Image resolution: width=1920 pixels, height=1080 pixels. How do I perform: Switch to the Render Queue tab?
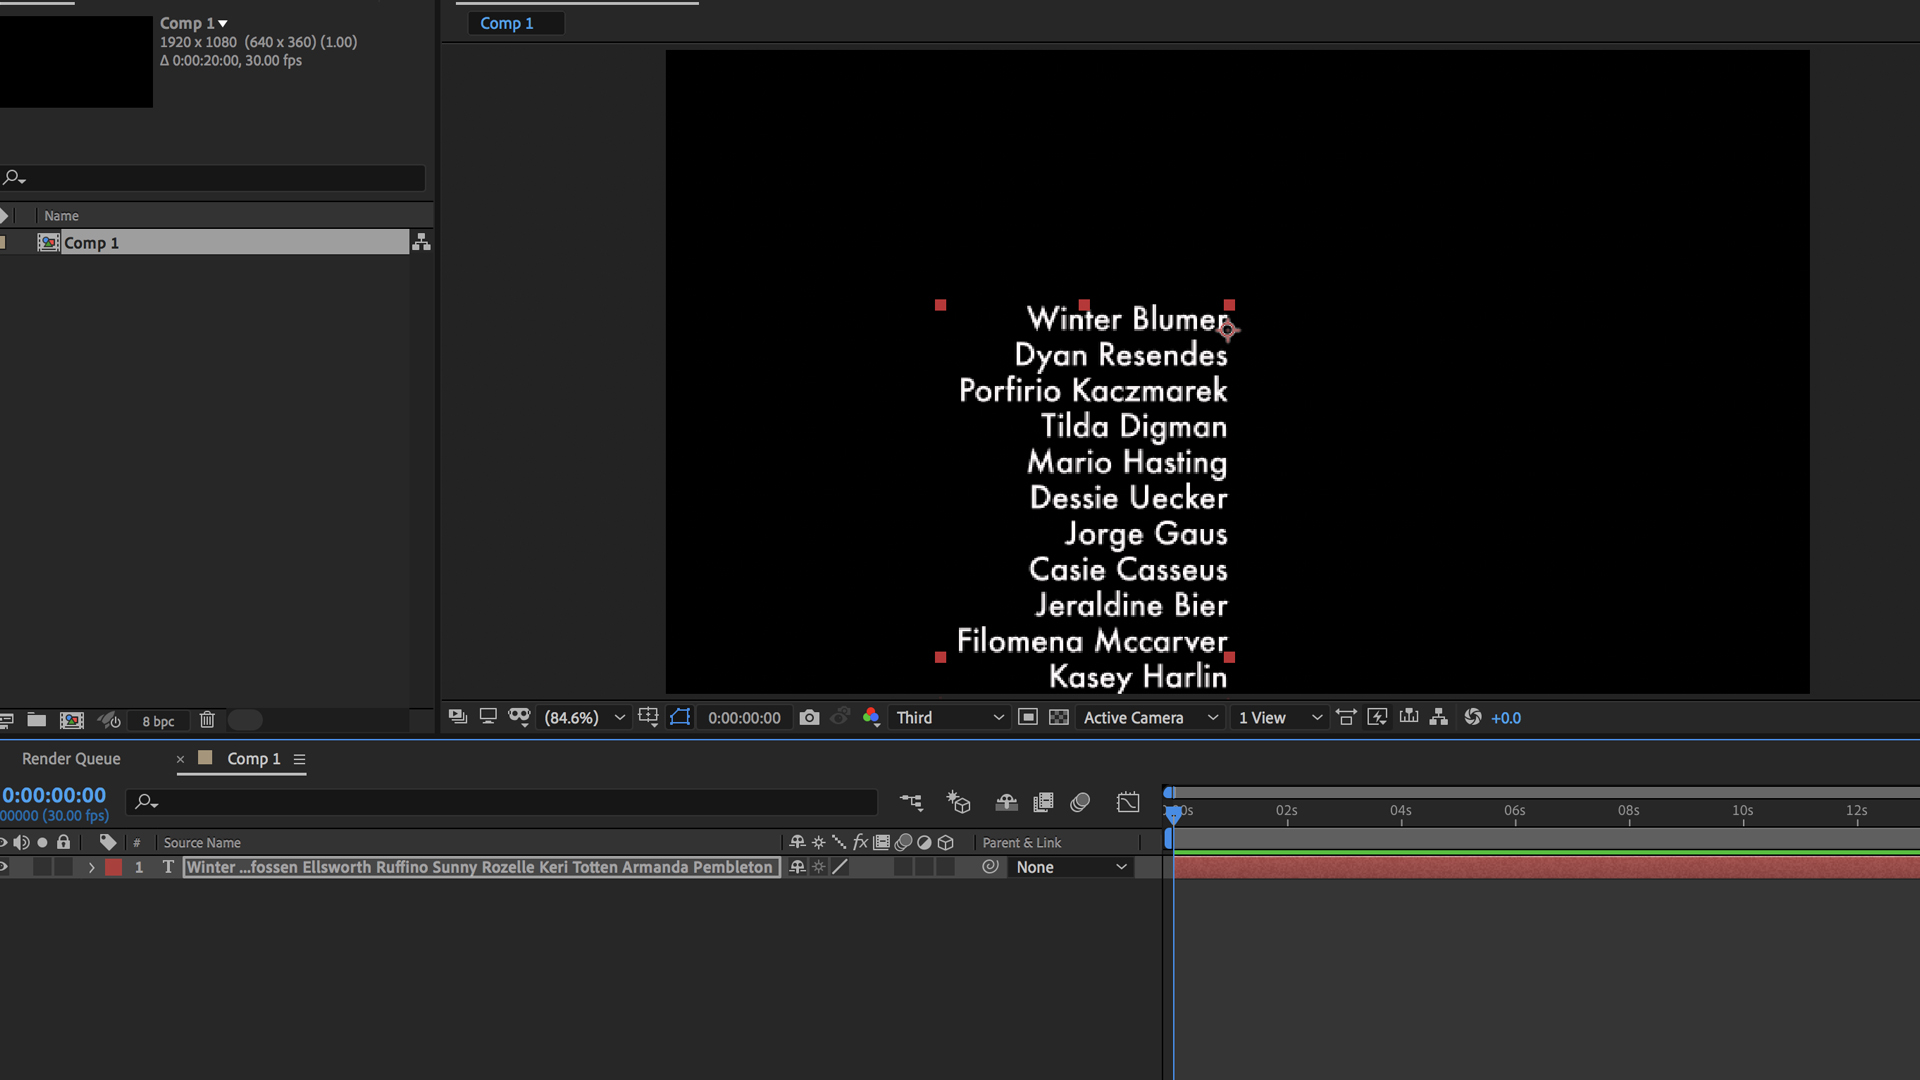70,758
